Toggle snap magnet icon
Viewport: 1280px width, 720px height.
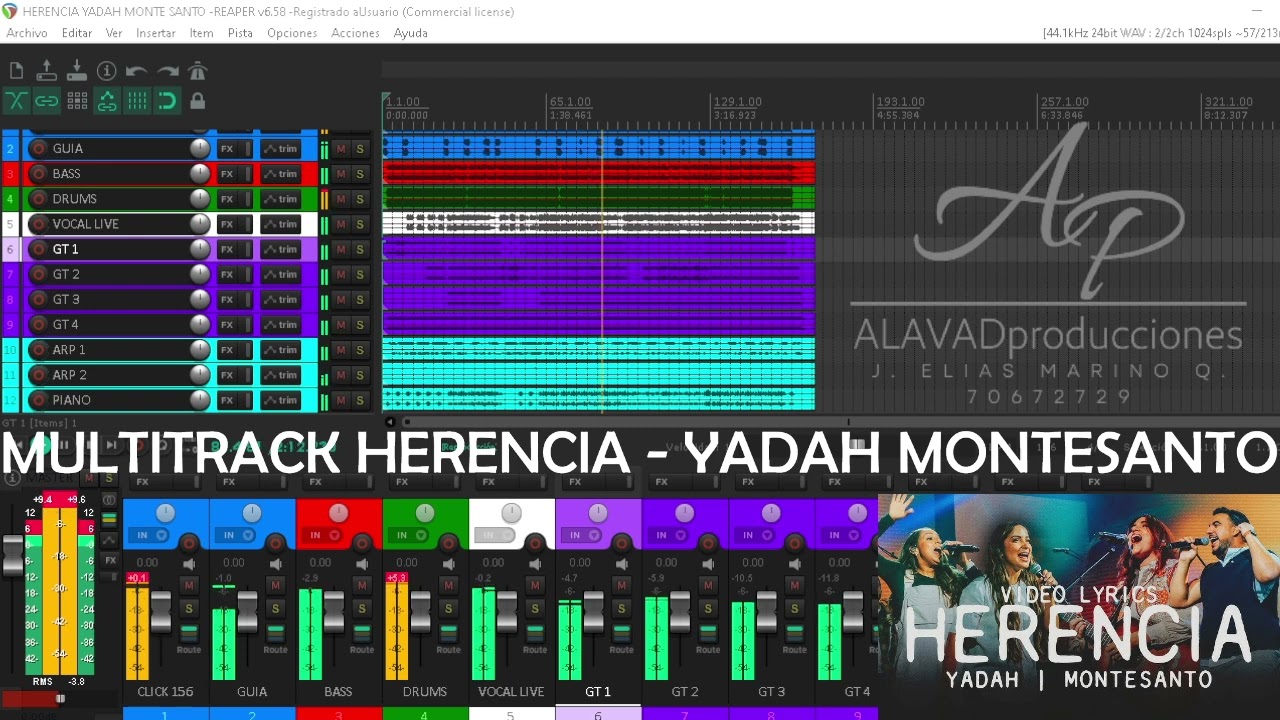(167, 101)
